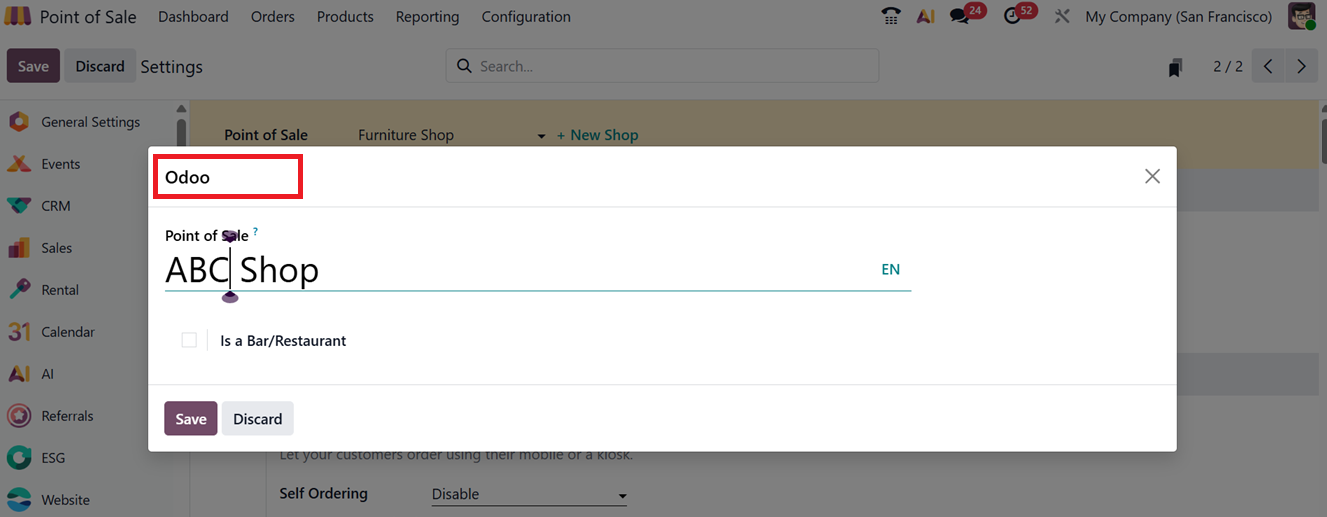
Task: Open the activities clock icon
Action: (1013, 17)
